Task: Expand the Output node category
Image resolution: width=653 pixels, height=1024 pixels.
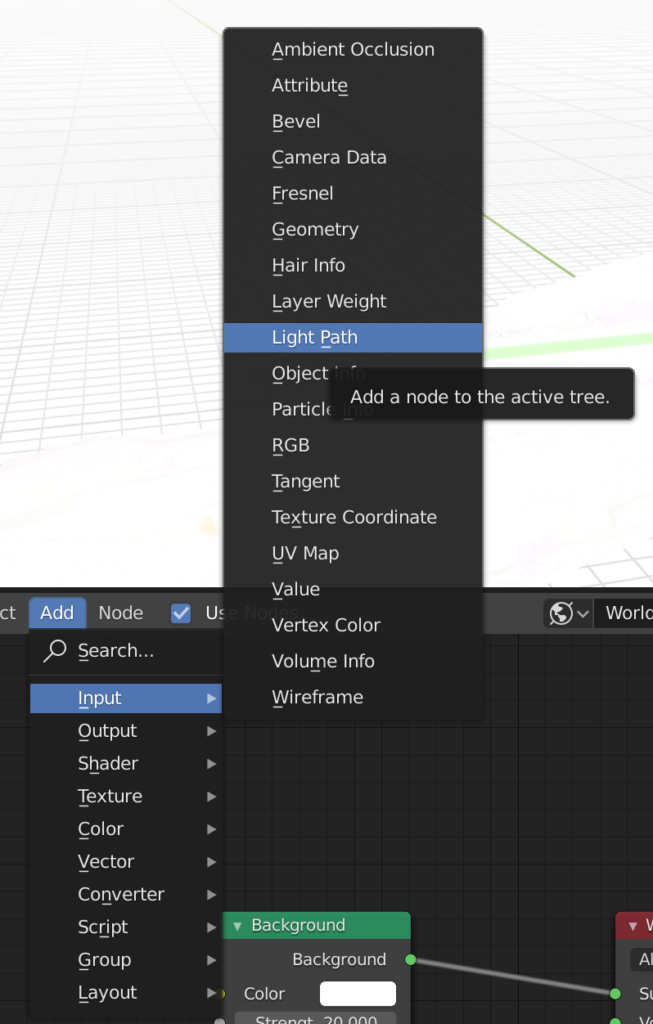Action: pyautogui.click(x=126, y=731)
